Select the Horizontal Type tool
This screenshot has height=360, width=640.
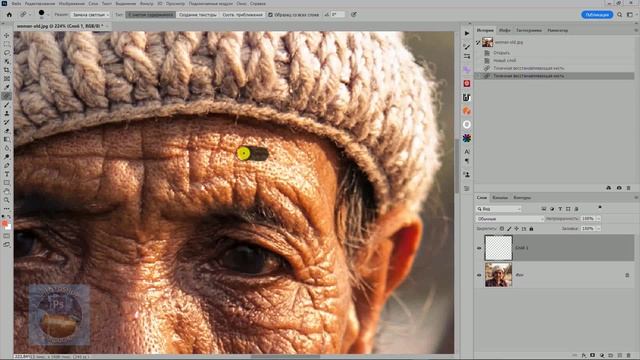click(x=7, y=174)
